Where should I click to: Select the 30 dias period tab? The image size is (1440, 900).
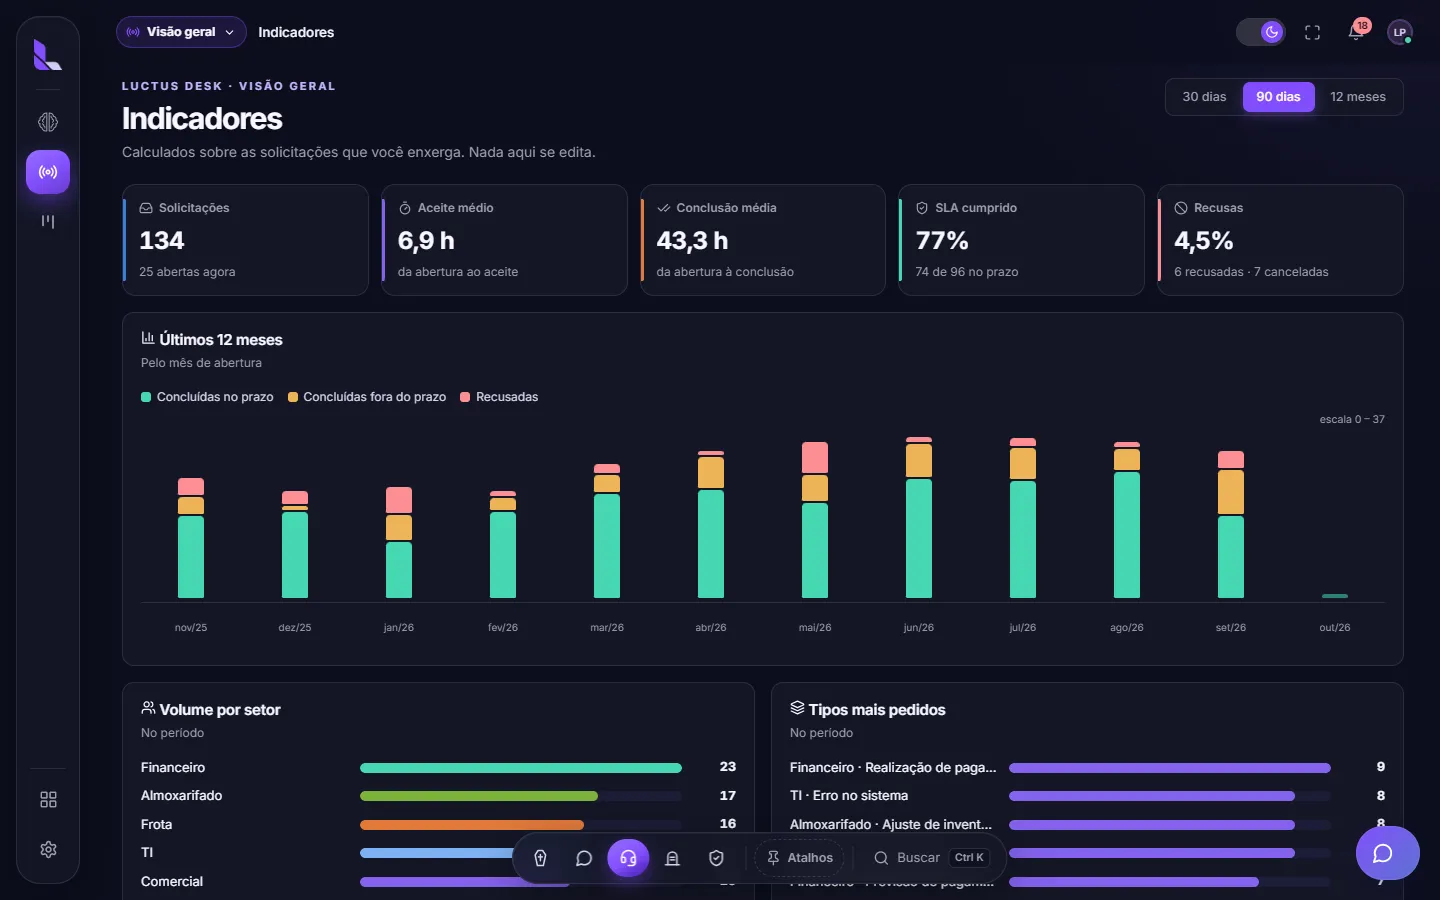point(1204,97)
